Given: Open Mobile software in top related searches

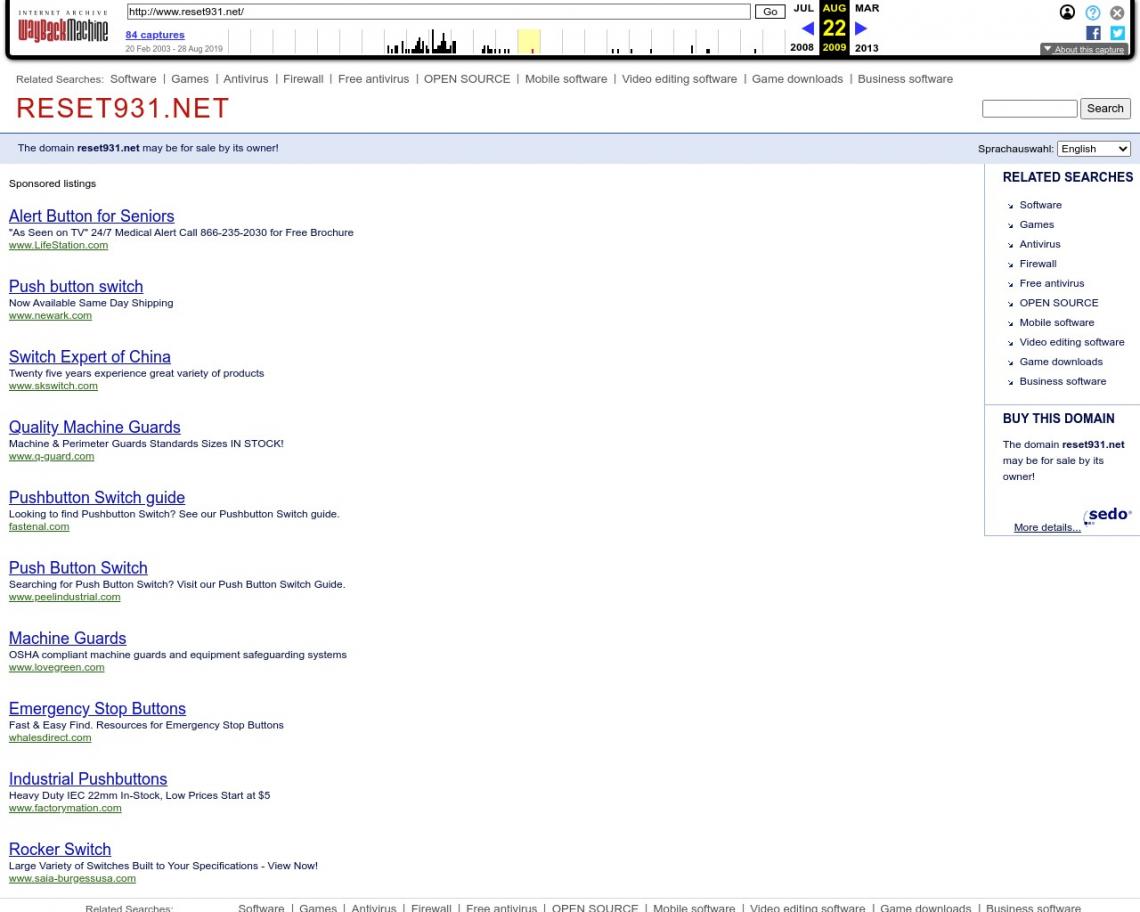Looking at the screenshot, I should coord(566,79).
